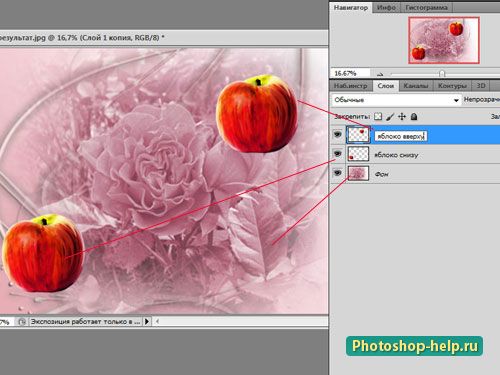Click the "яблоко вверху" layer name field
This screenshot has height=375, width=500.
[x=401, y=136]
